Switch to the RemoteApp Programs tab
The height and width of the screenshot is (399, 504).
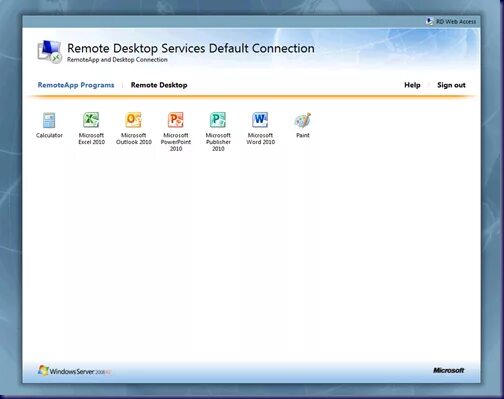tap(76, 85)
